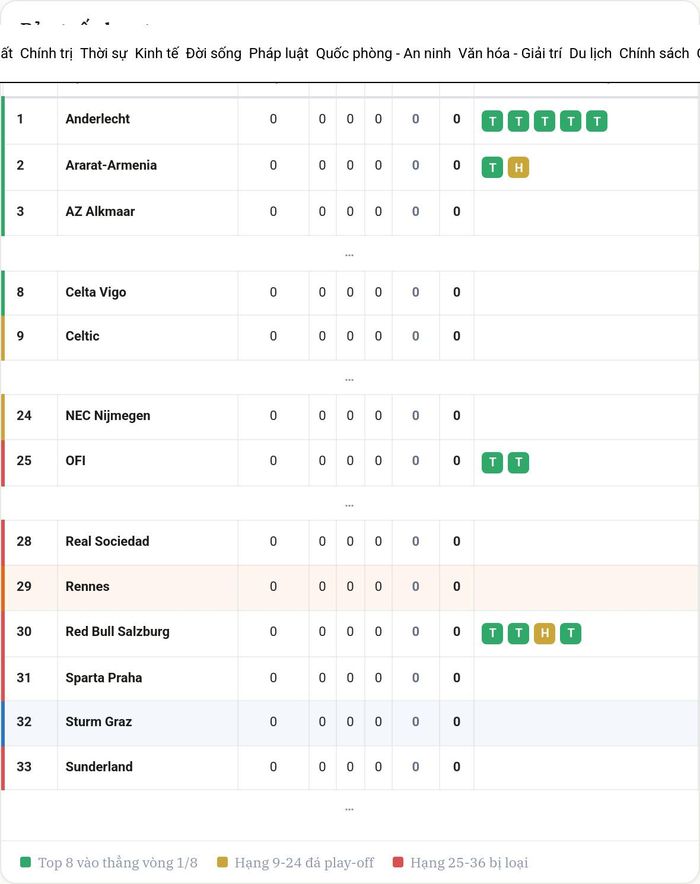The image size is (700, 884).
Task: Click the second green T badge in OFI row
Action: coord(518,462)
